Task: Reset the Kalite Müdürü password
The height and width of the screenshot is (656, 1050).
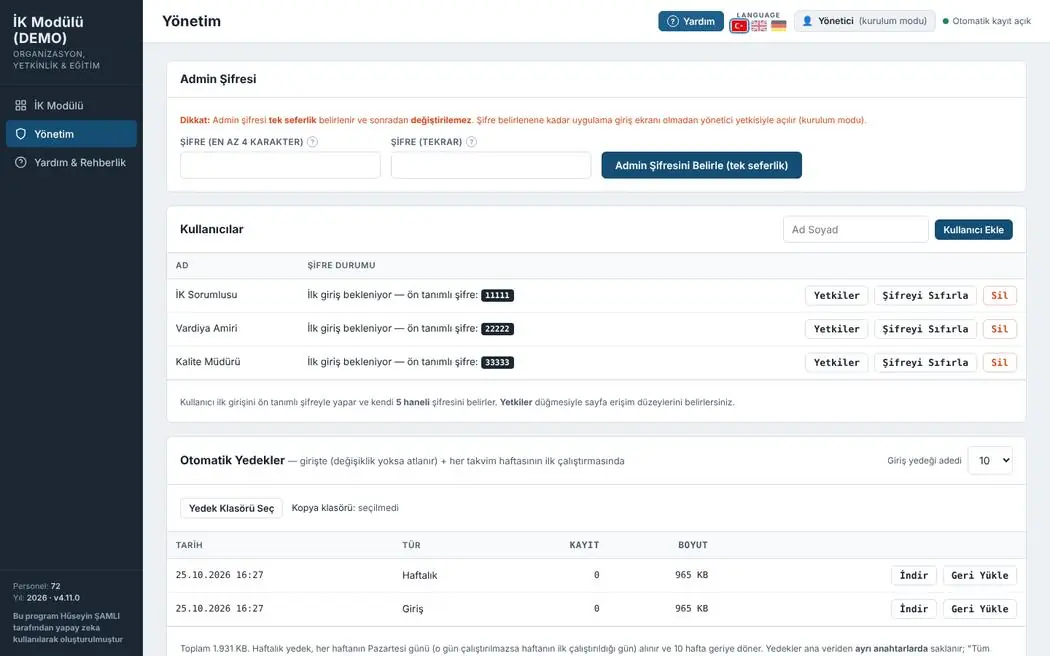Action: click(x=925, y=362)
